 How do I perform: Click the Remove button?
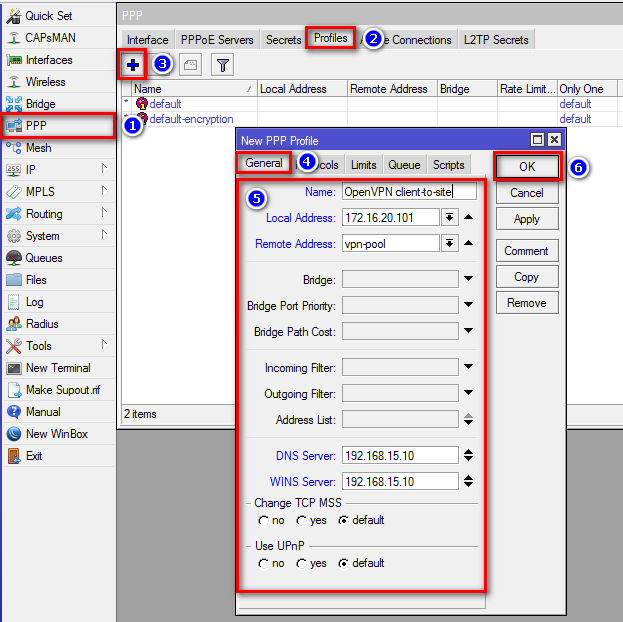[x=527, y=303]
